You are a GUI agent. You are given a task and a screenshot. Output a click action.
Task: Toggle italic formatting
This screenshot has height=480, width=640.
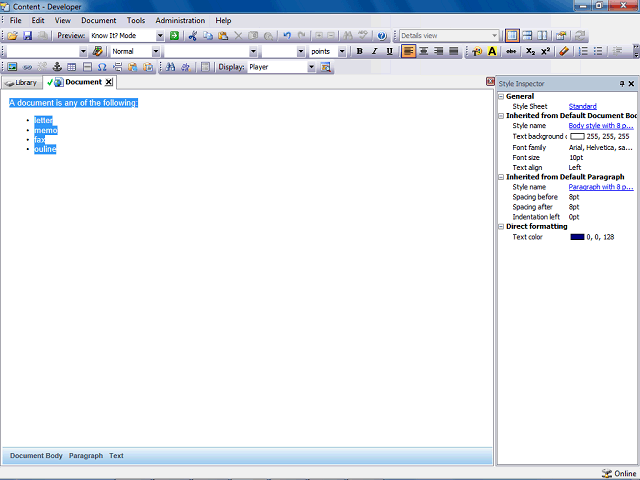(374, 51)
